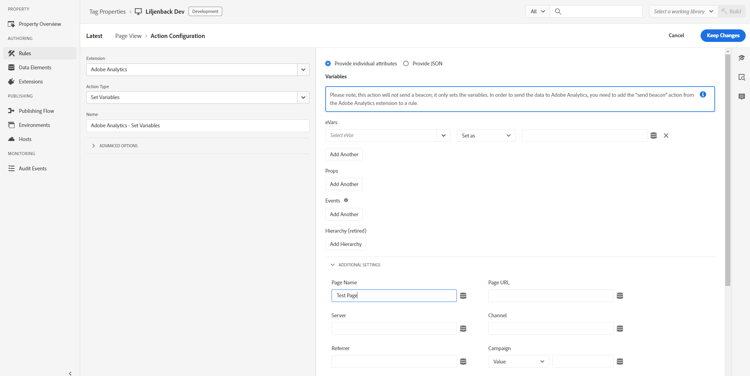Click Tag Properties breadcrumb link
Viewport: 750px width, 376px height.
pyautogui.click(x=107, y=11)
